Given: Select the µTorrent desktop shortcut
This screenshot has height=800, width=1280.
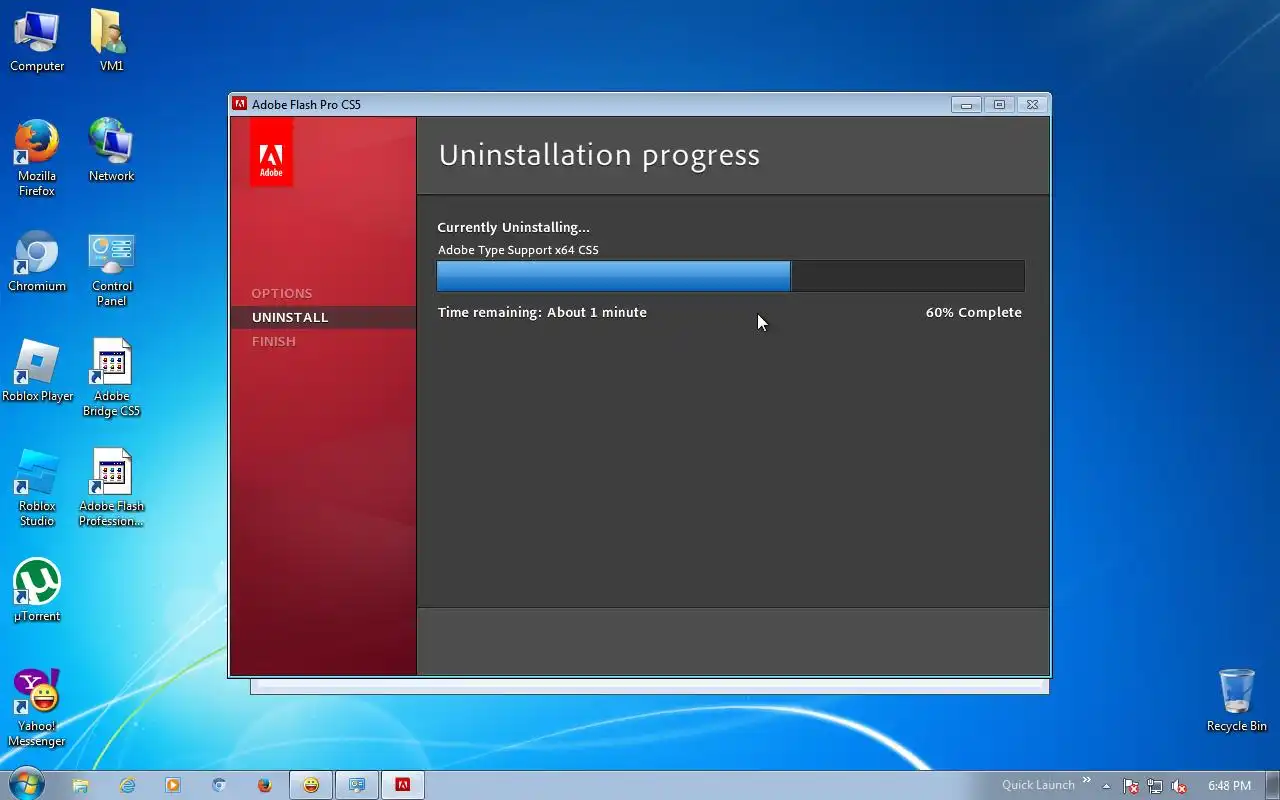Looking at the screenshot, I should (37, 591).
